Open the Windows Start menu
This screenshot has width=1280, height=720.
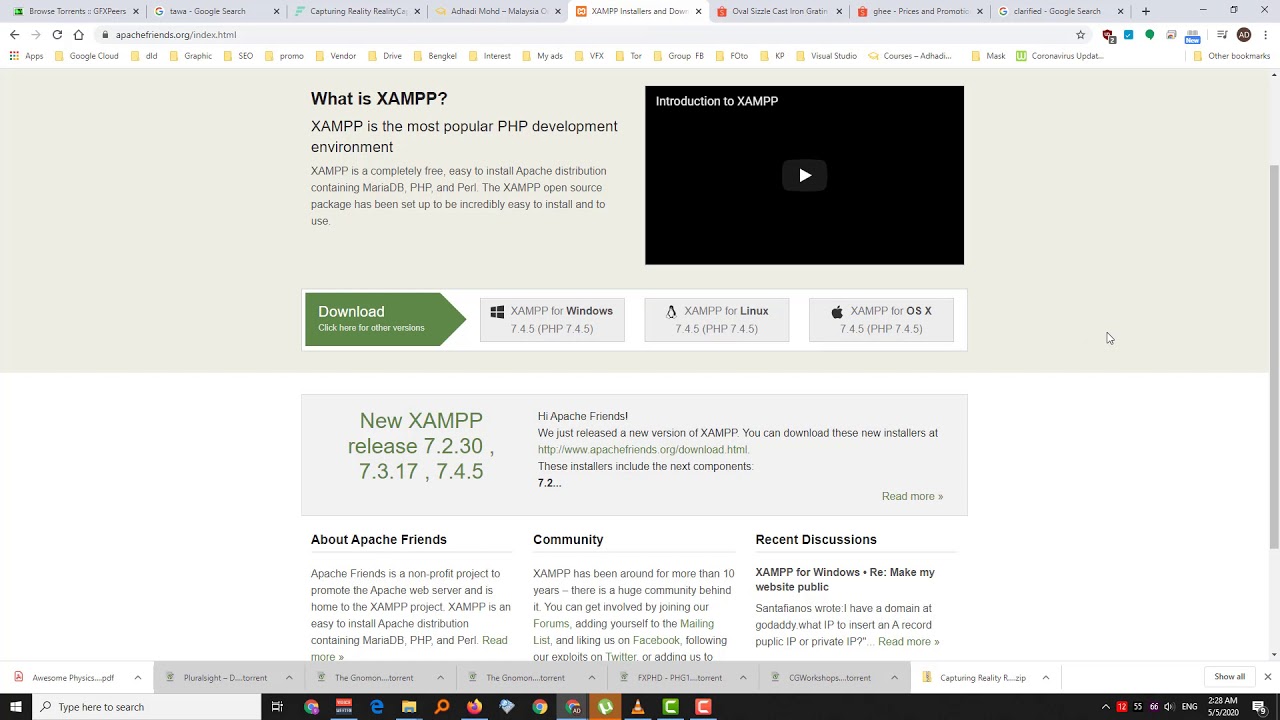tap(15, 707)
